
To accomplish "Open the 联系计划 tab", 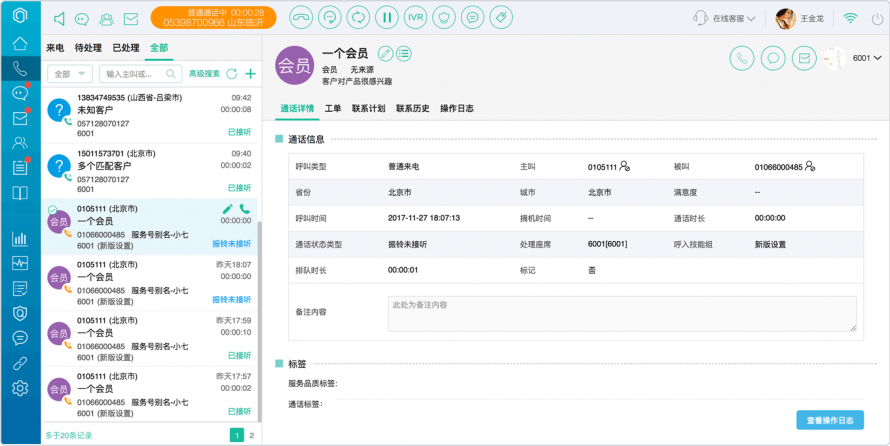I will coord(368,108).
